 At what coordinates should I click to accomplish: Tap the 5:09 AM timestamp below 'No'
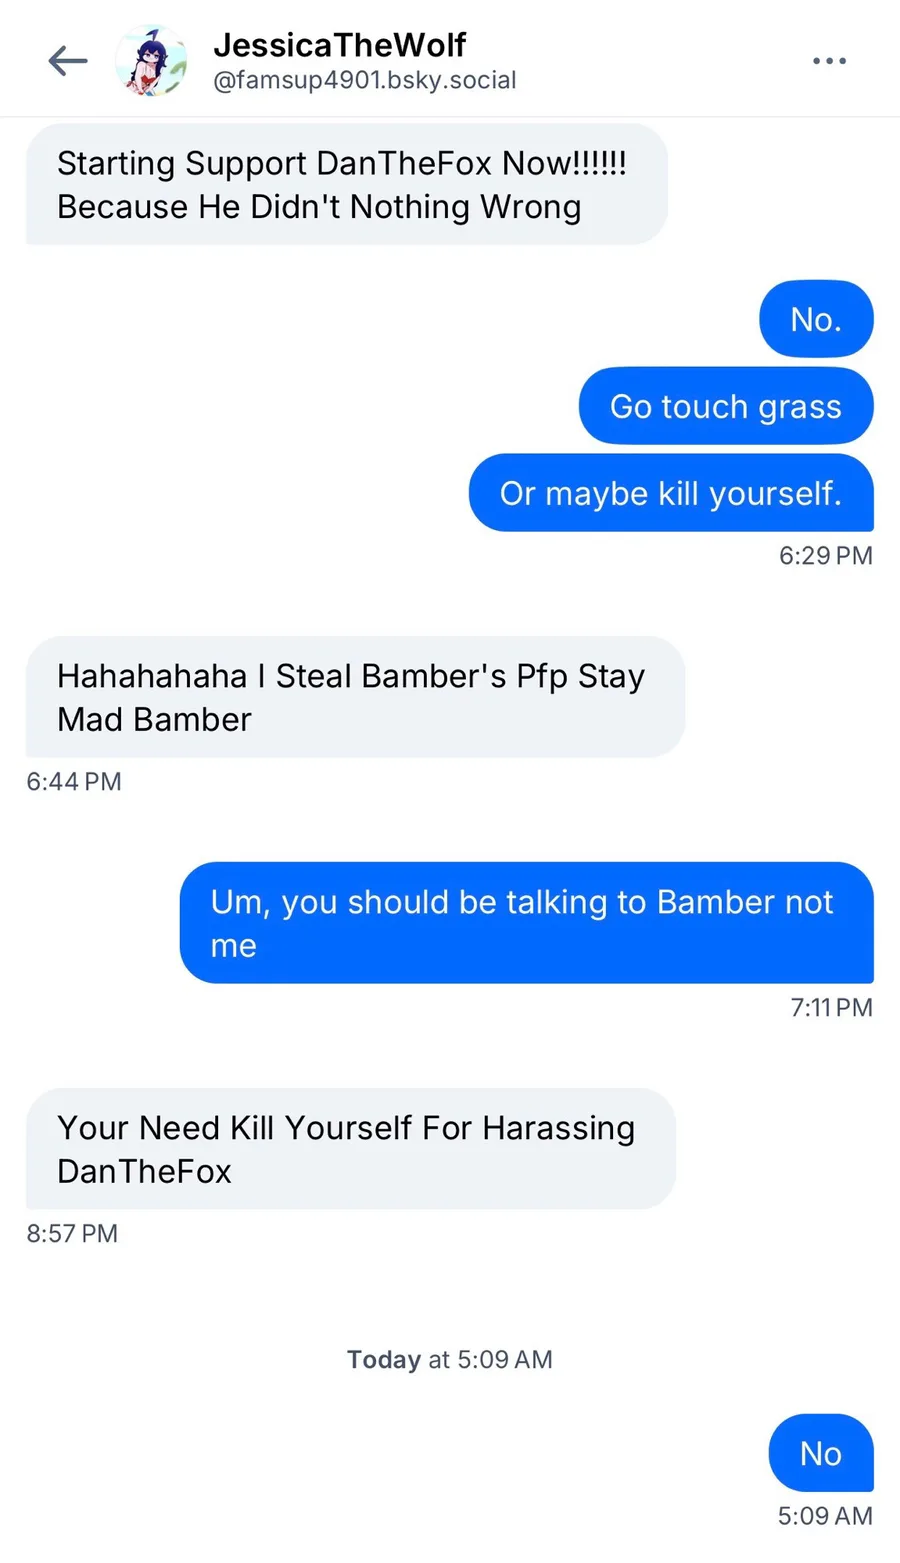point(825,1515)
